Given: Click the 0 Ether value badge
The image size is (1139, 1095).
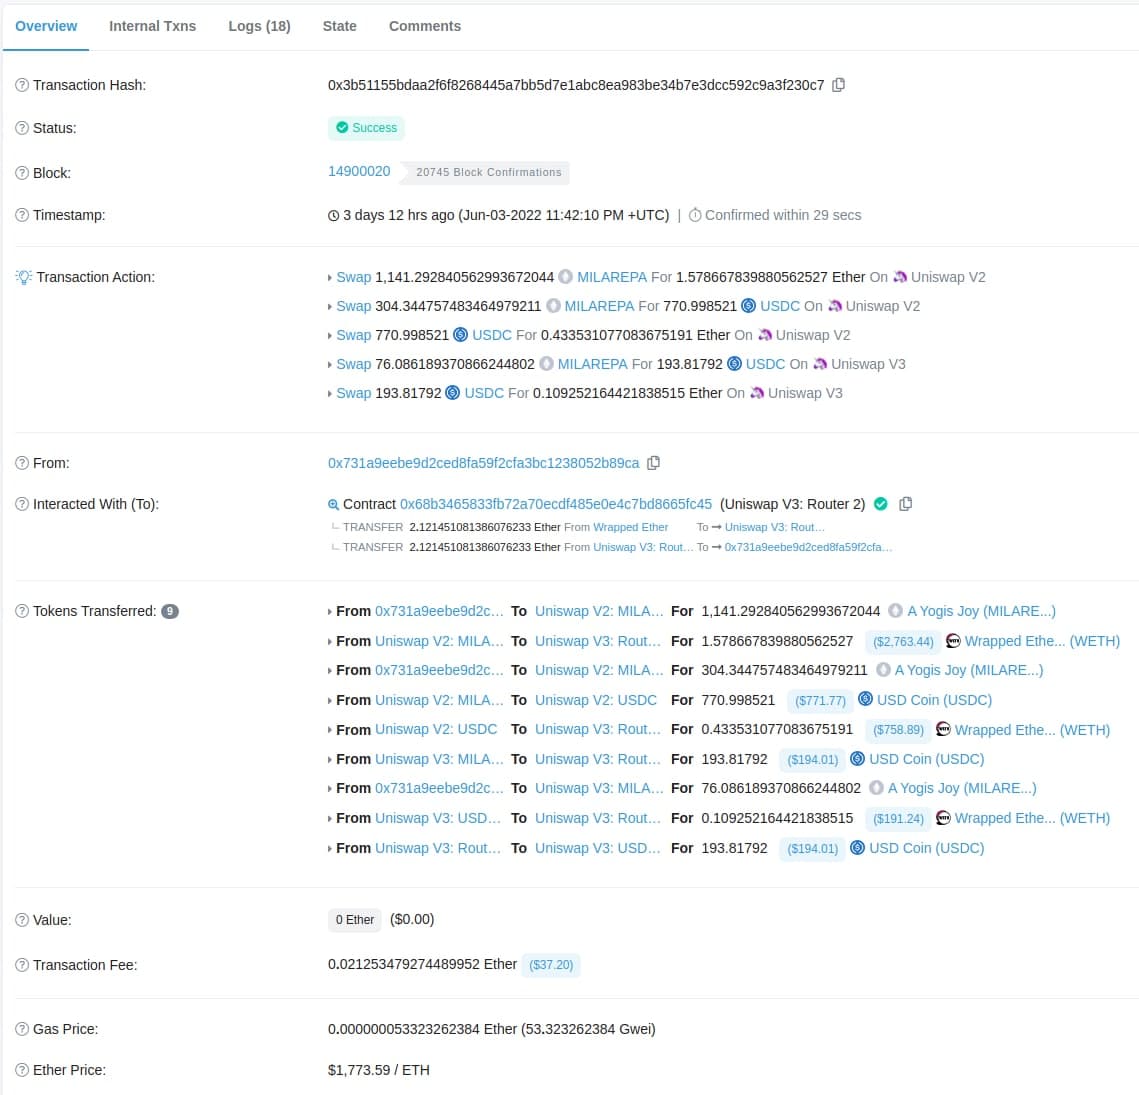Looking at the screenshot, I should coord(354,920).
